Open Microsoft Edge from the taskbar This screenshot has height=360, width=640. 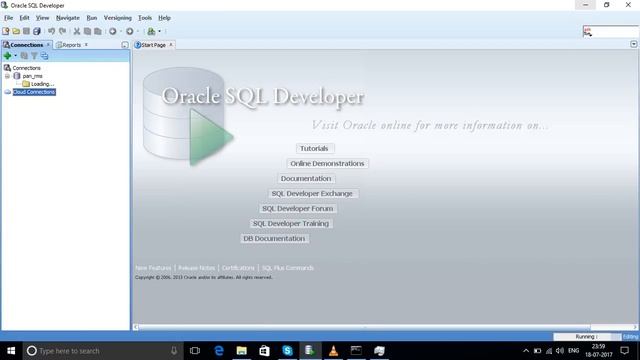tap(219, 351)
